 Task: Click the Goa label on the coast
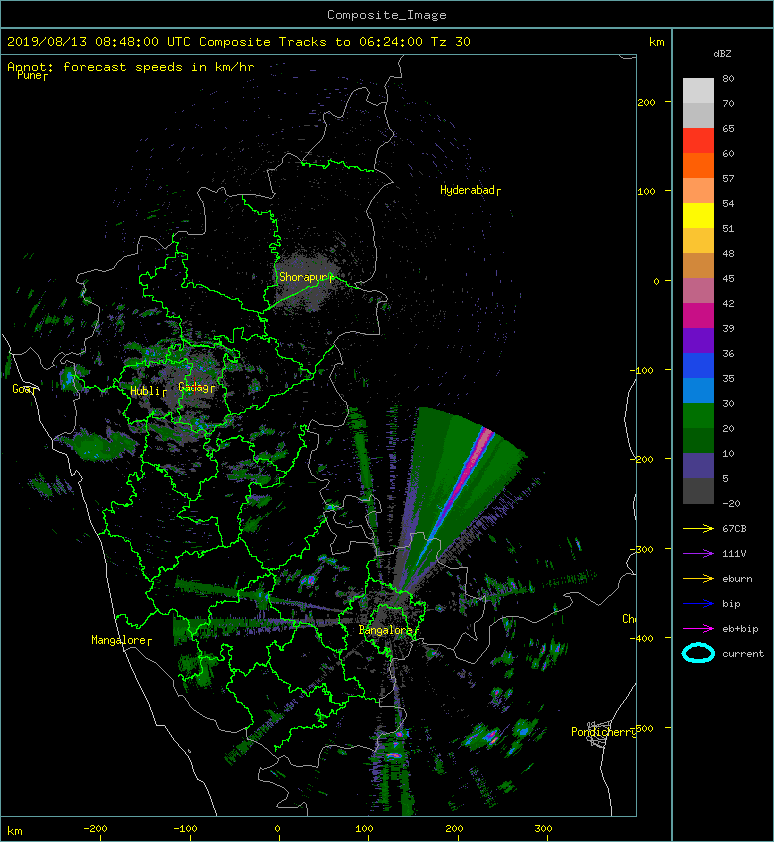24,389
